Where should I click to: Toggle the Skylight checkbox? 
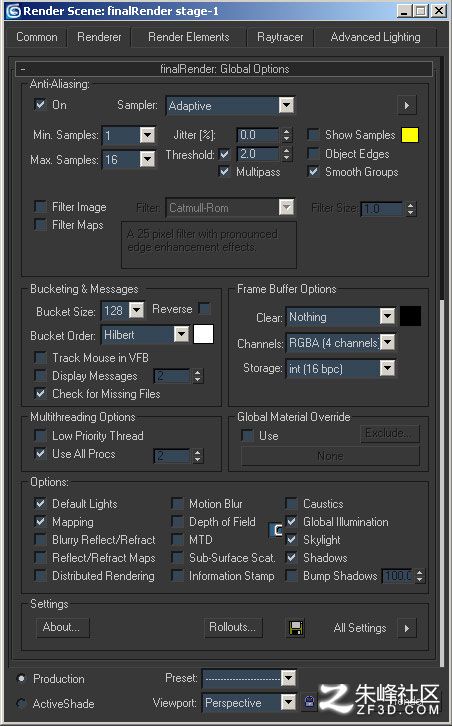click(x=291, y=539)
